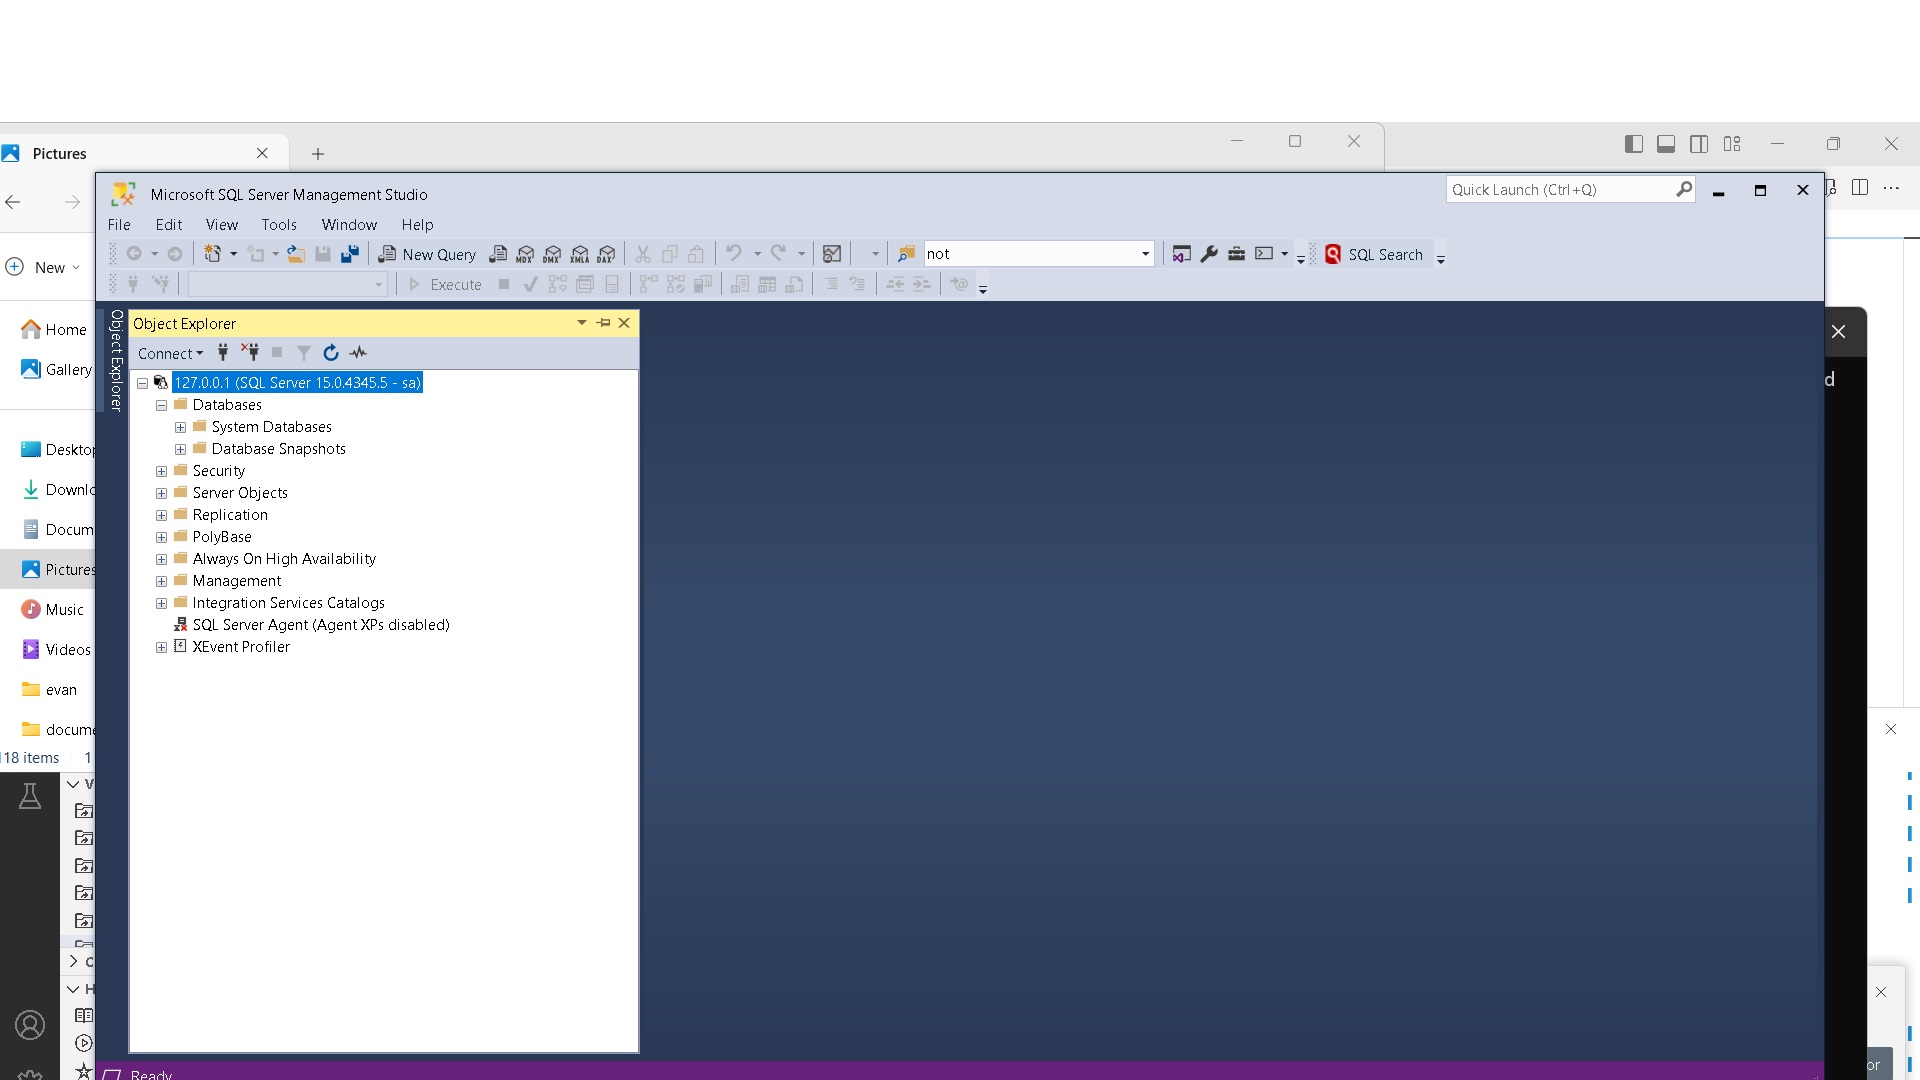The height and width of the screenshot is (1080, 1920).
Task: Toggle Object Explorer auto-hide pin
Action: [x=603, y=323]
